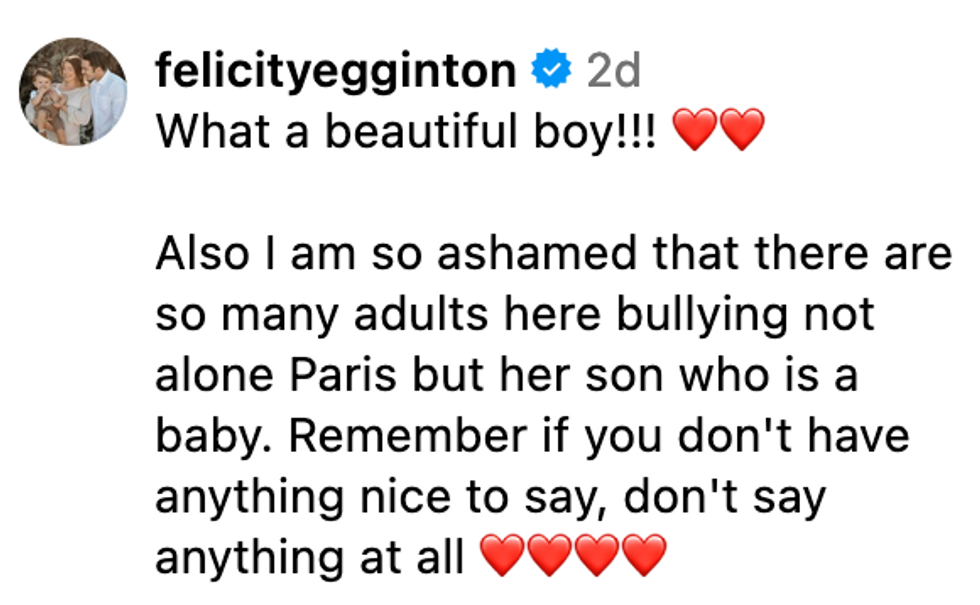The height and width of the screenshot is (605, 980).
Task: Click second heart after "beautiful boy!!!"
Action: pos(741,131)
